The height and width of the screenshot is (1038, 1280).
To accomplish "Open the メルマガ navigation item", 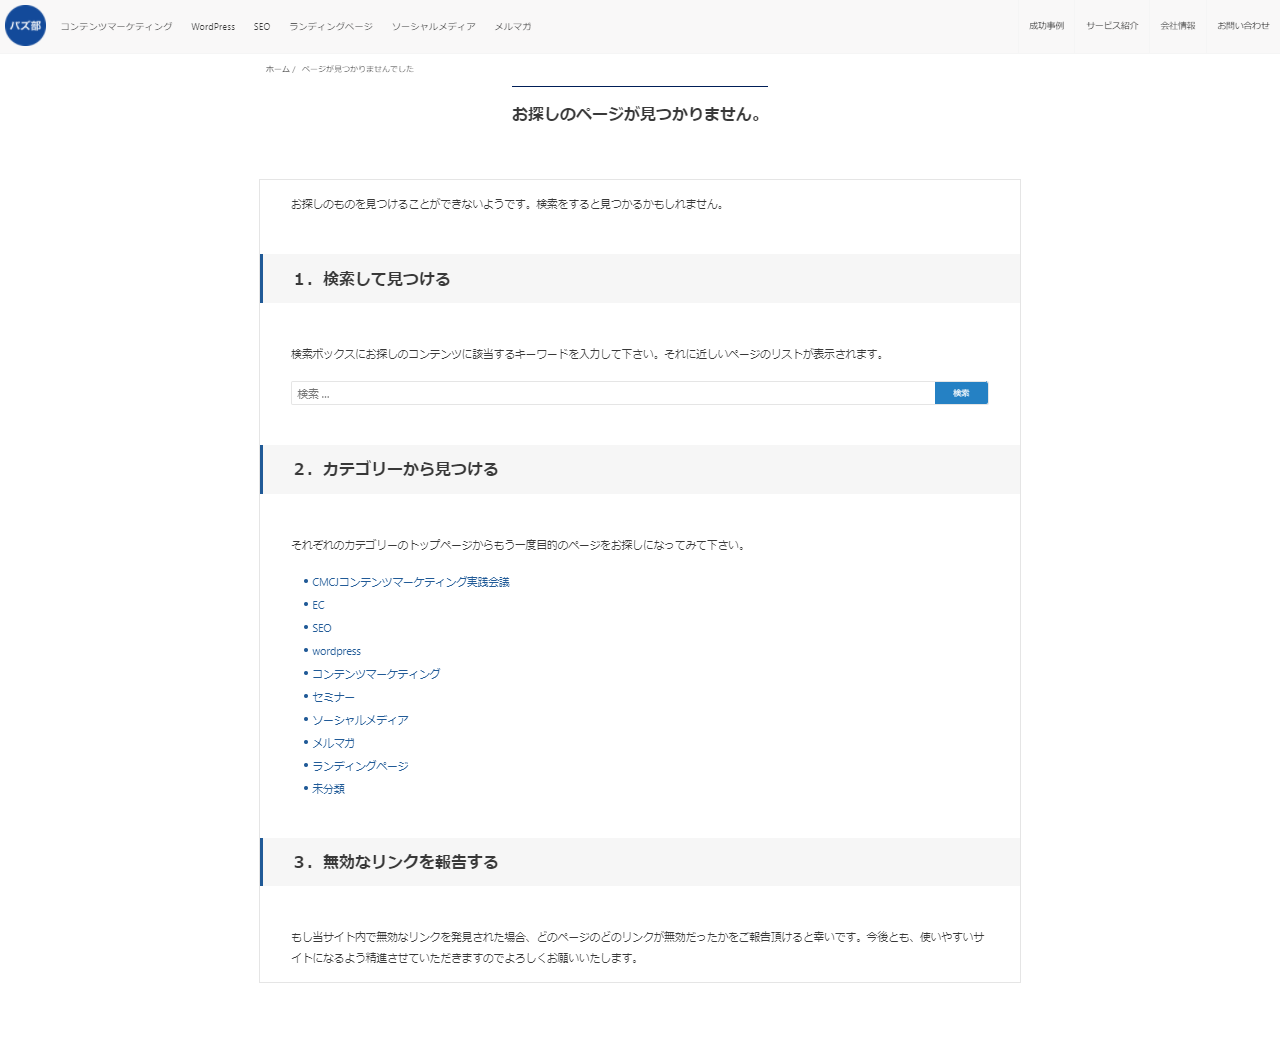I will click(513, 27).
